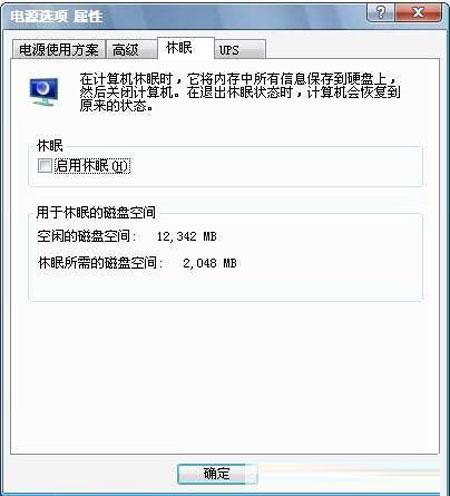Viewport: 450px width, 496px height.
Task: Click the 休眠所需的磁盘空间 label
Action: pyautogui.click(x=100, y=263)
